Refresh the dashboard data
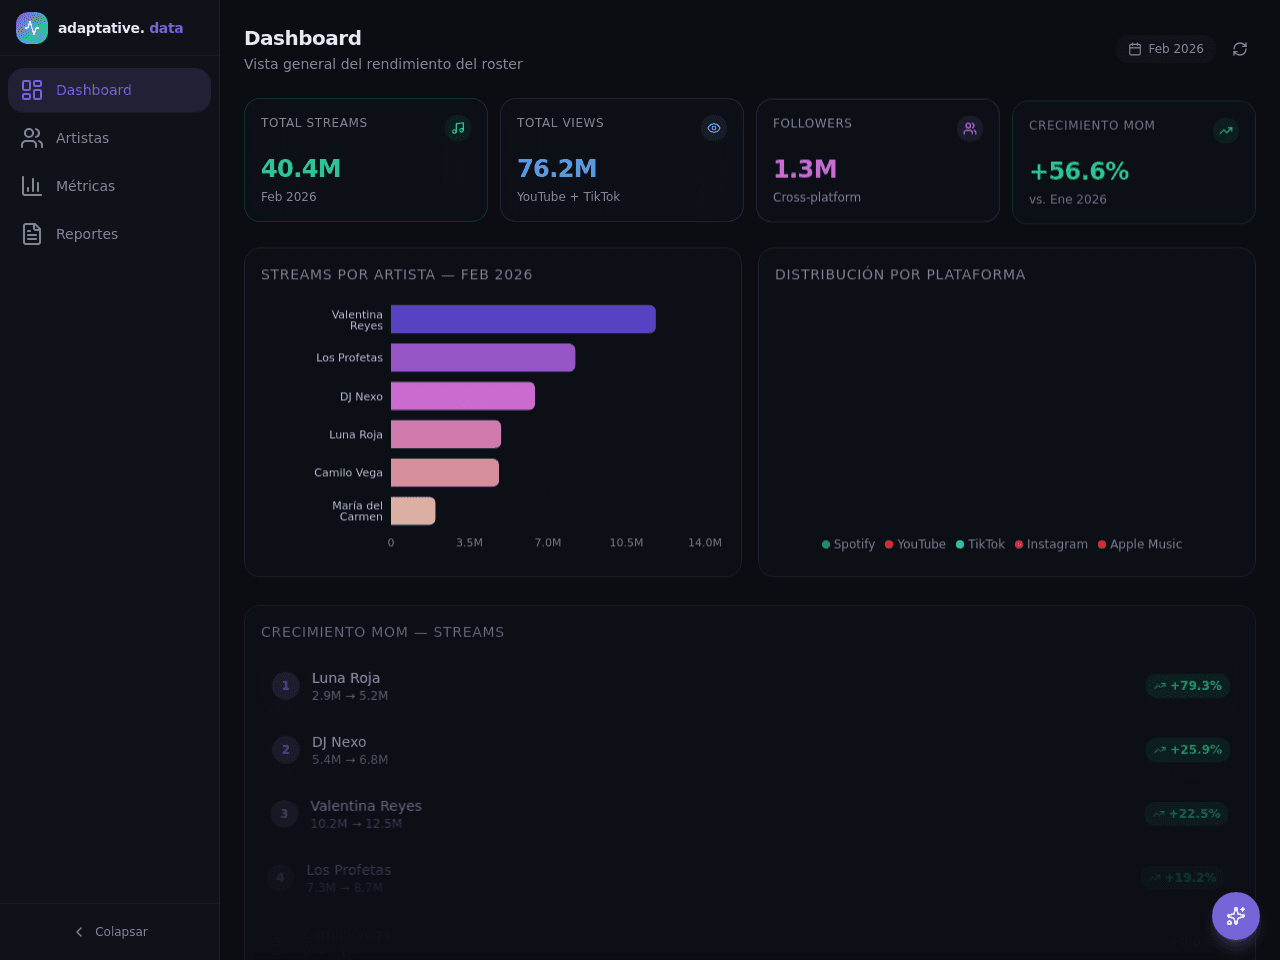1280x960 pixels. coord(1240,49)
